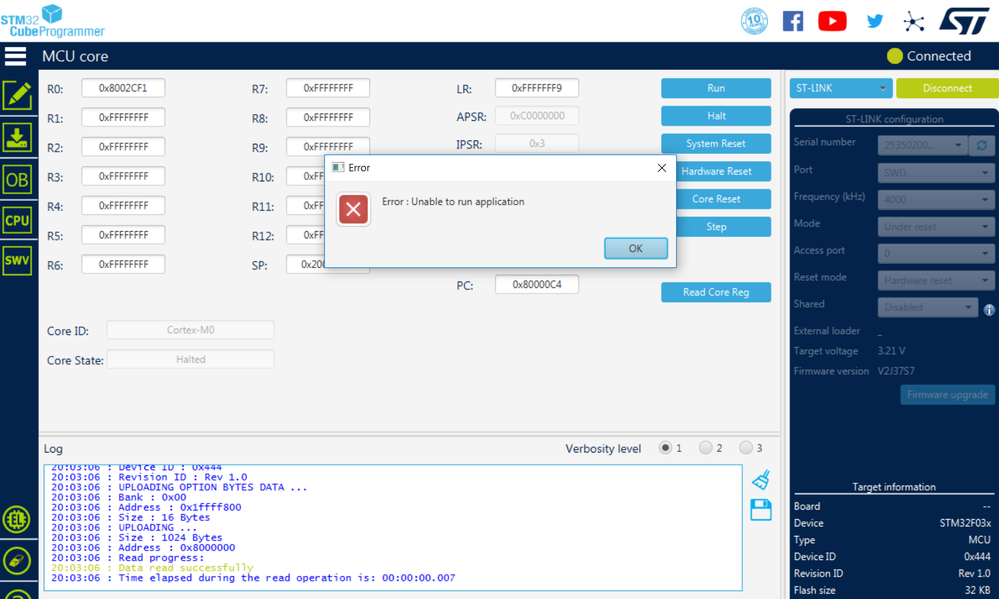999x599 pixels.
Task: Select verbosity level 3
Action: click(x=745, y=448)
